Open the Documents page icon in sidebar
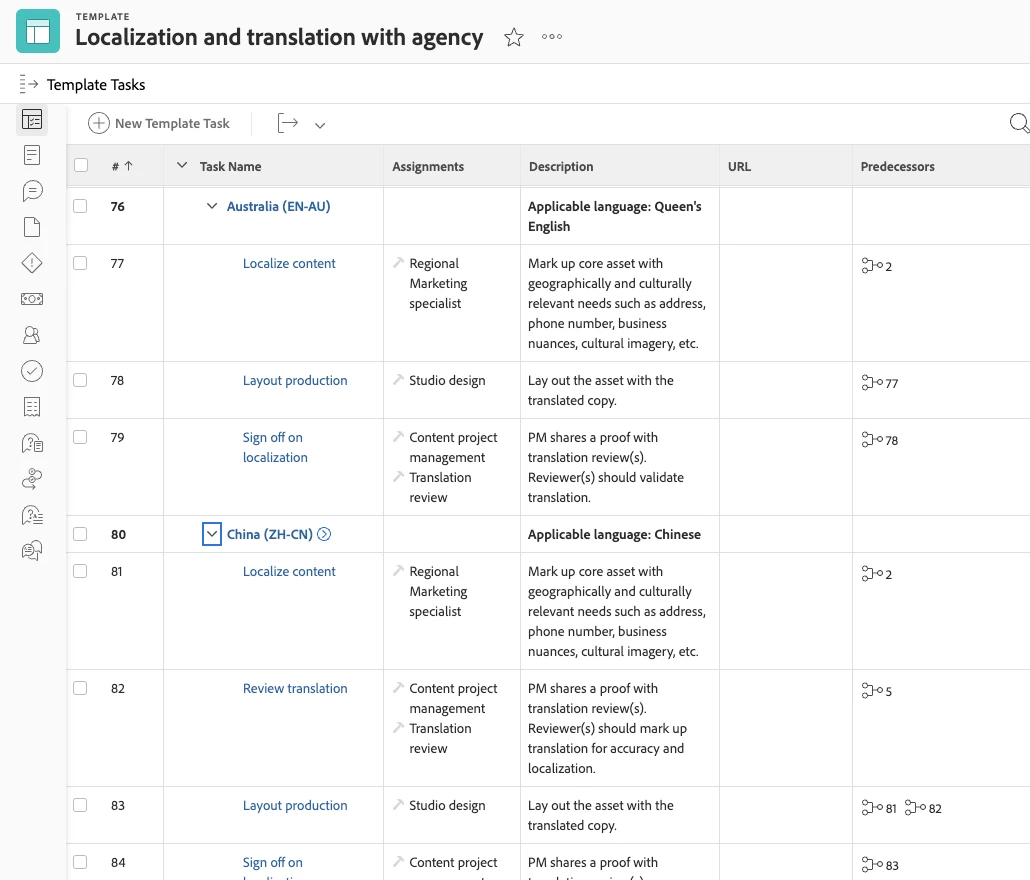The image size is (1030, 880). [x=32, y=227]
